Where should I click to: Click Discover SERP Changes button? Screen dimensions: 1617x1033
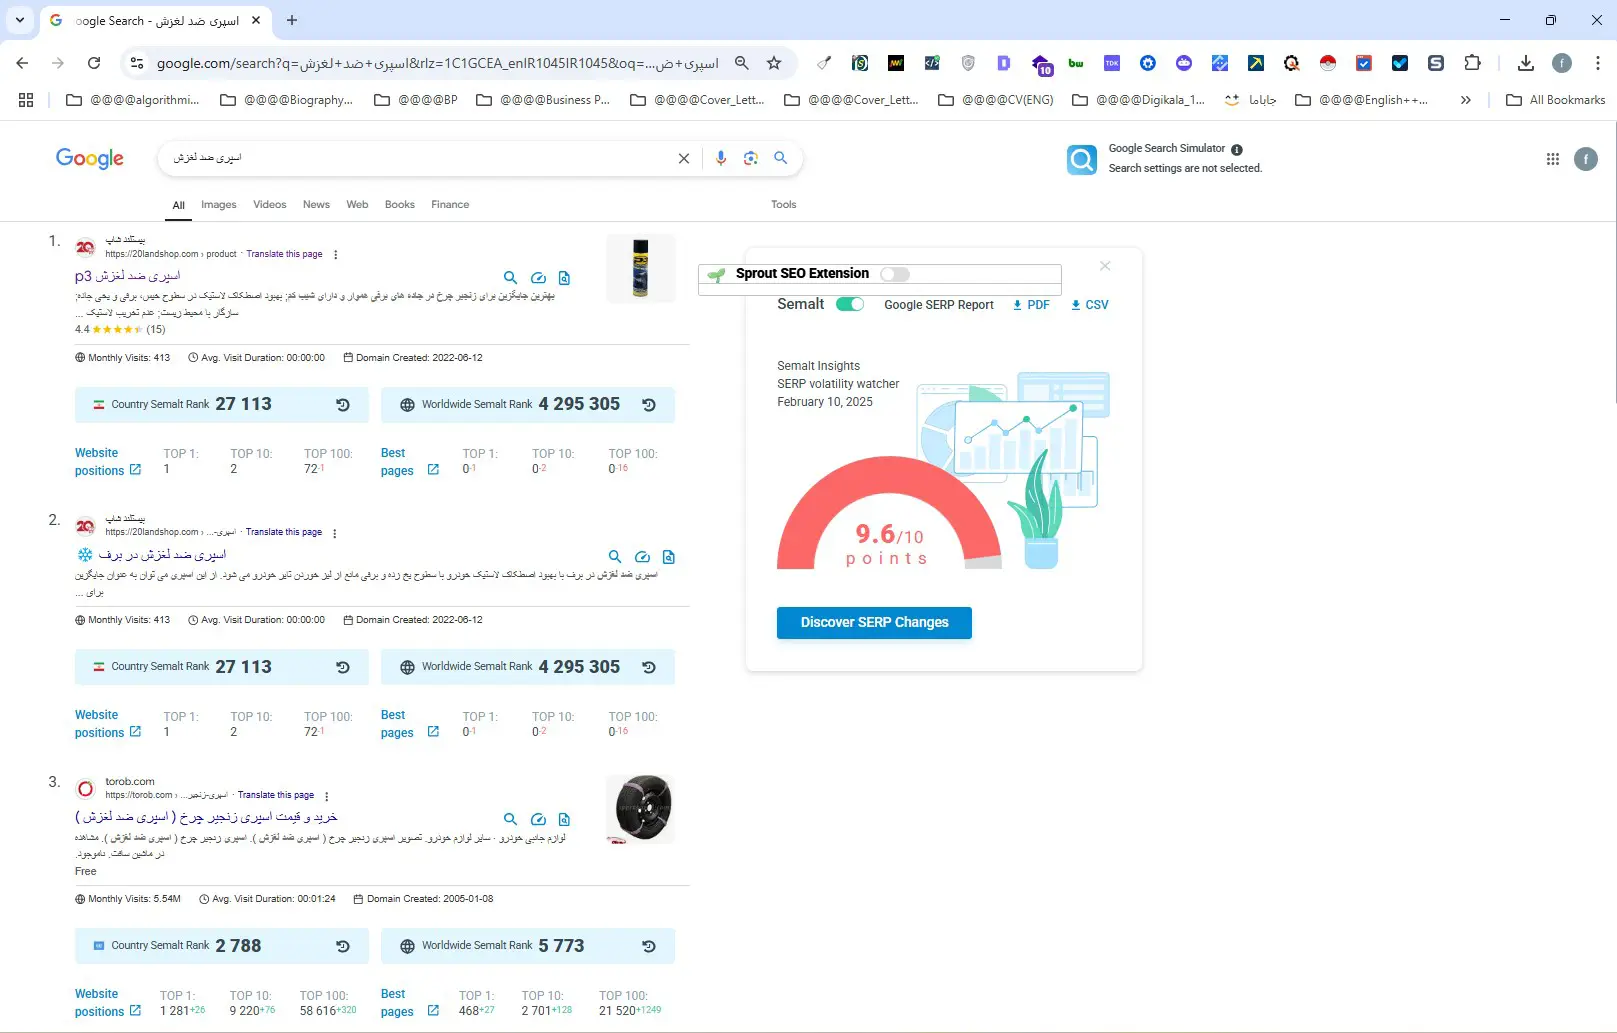point(874,622)
